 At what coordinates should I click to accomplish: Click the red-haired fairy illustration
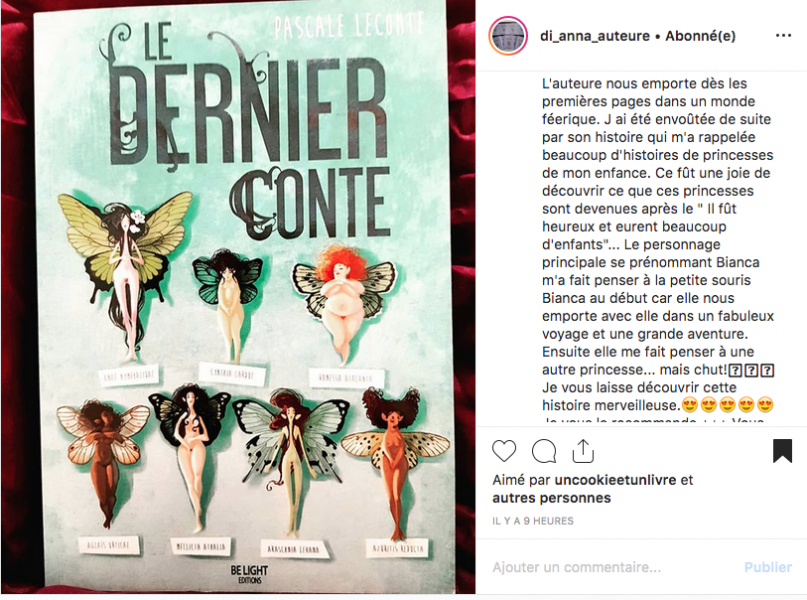pyautogui.click(x=342, y=303)
